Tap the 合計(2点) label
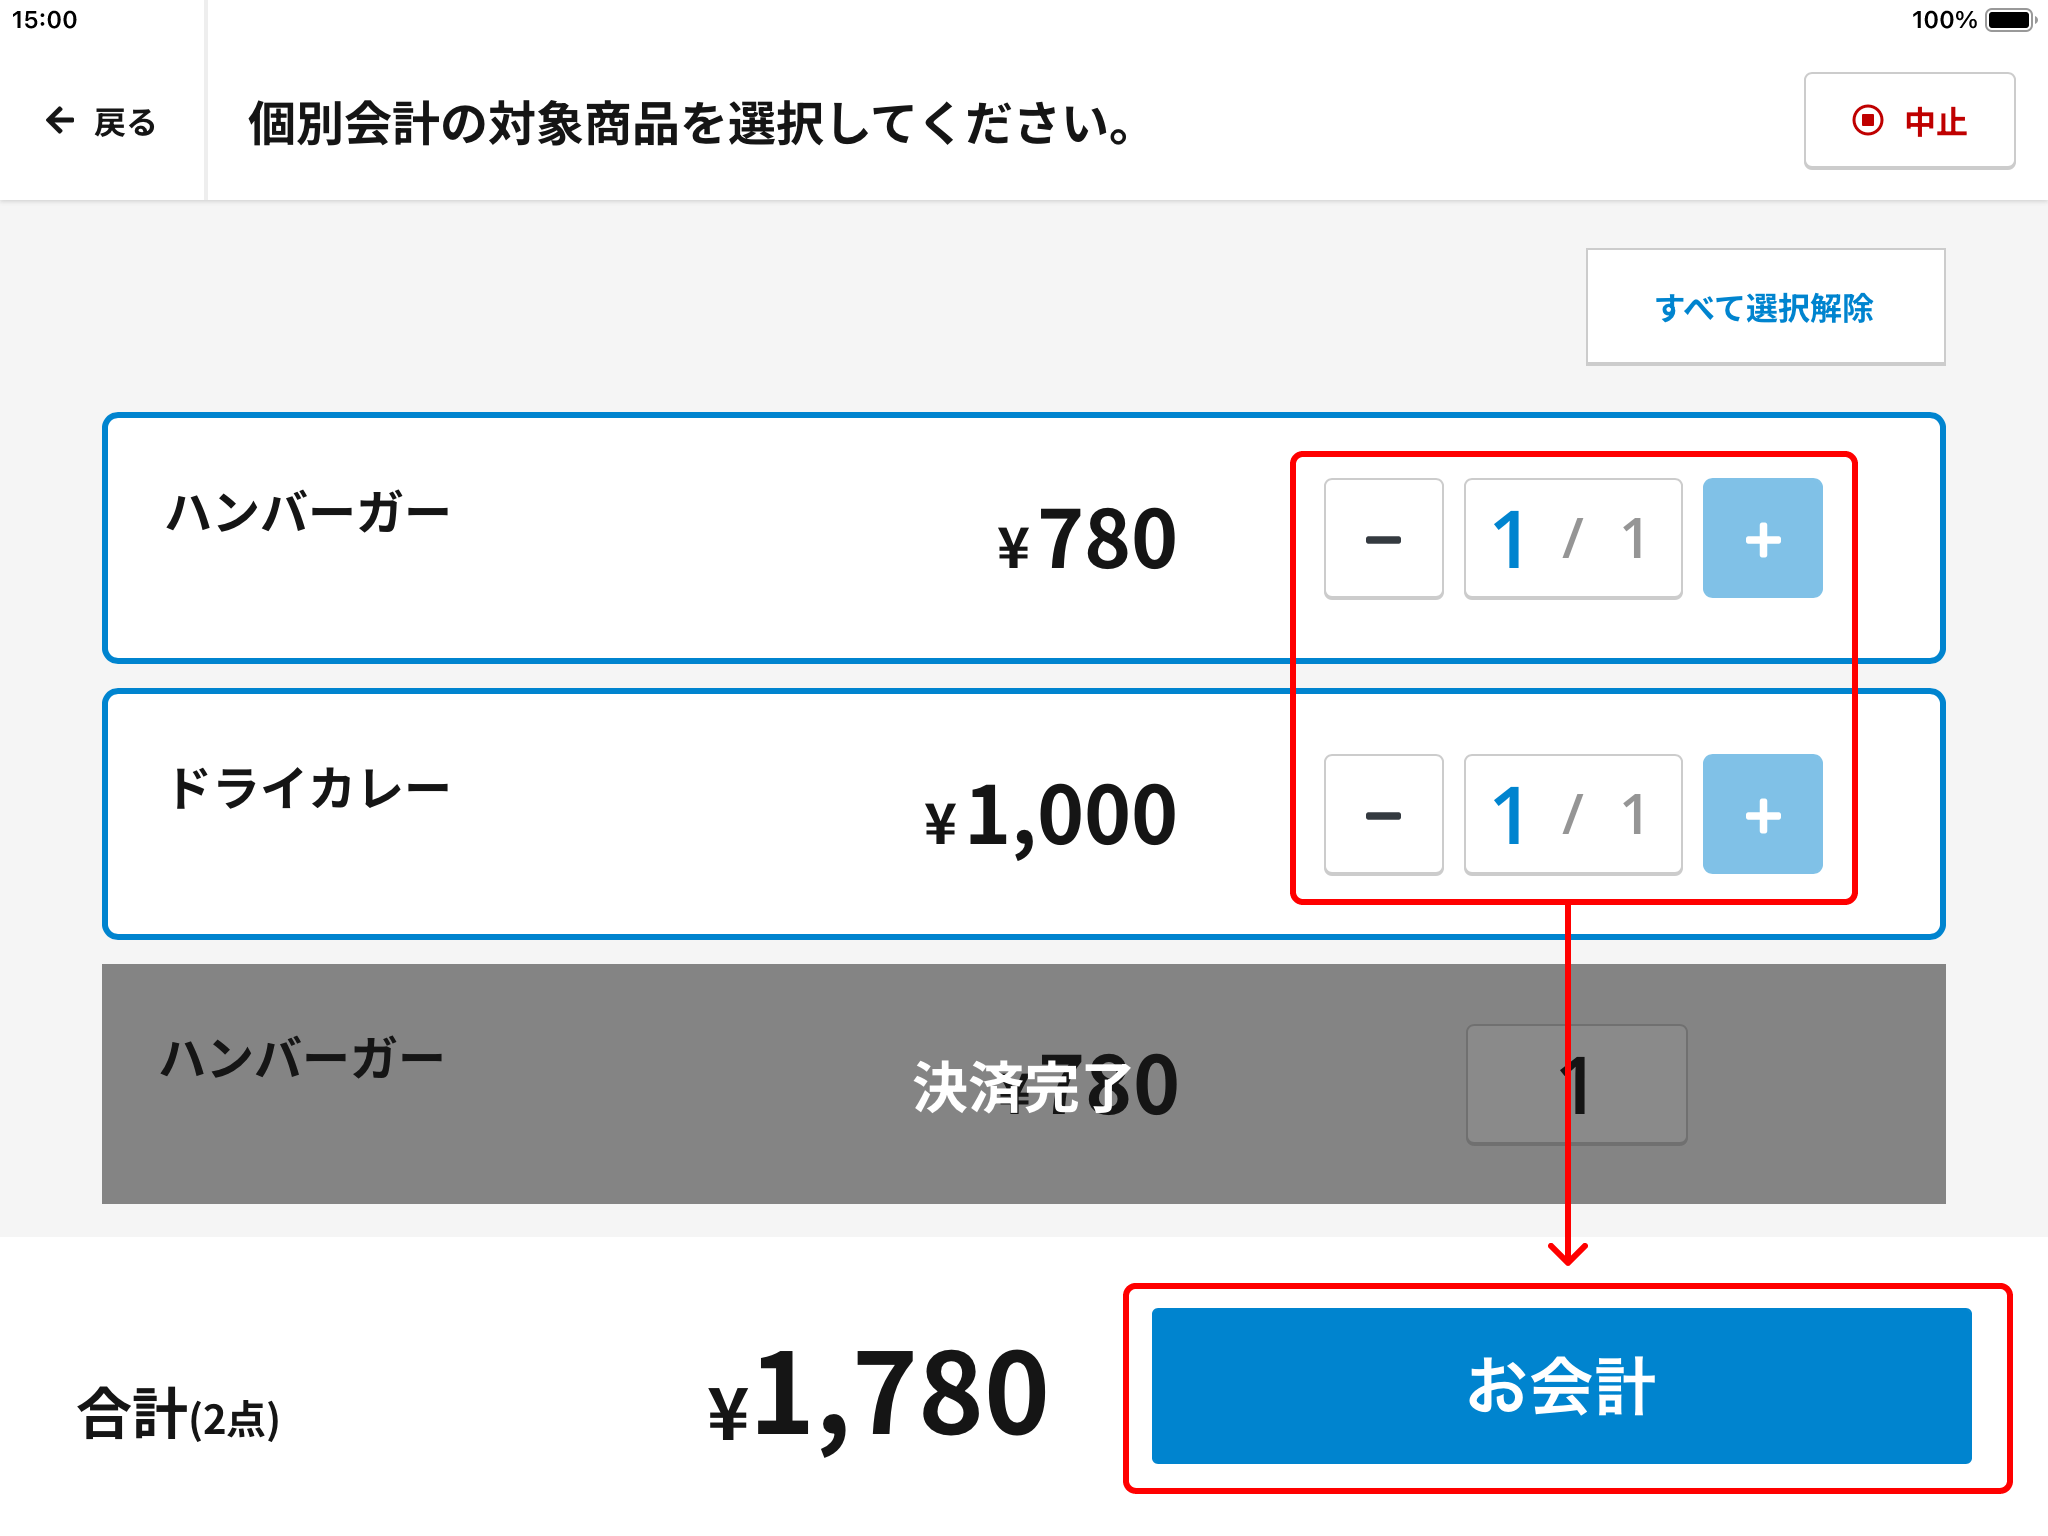Image resolution: width=2048 pixels, height=1536 pixels. click(x=179, y=1414)
